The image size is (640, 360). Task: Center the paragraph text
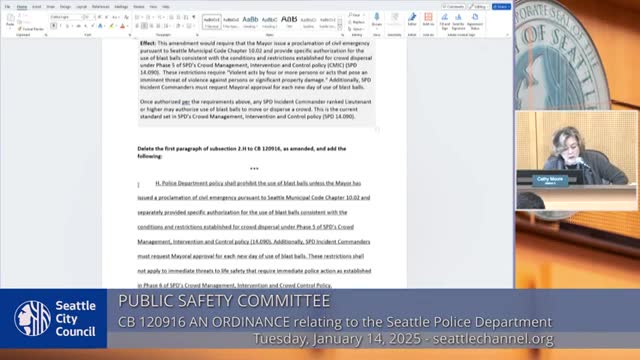[144, 26]
